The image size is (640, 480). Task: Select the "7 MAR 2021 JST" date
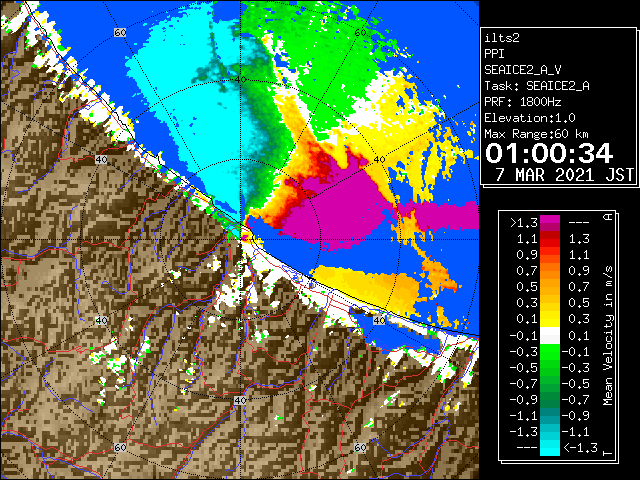(565, 175)
